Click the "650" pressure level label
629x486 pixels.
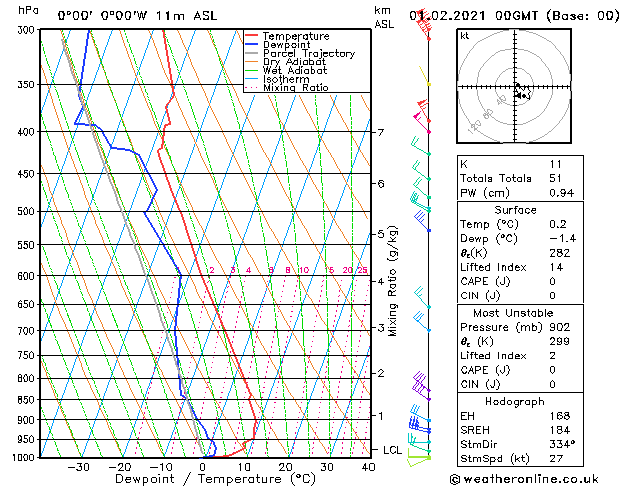point(28,304)
